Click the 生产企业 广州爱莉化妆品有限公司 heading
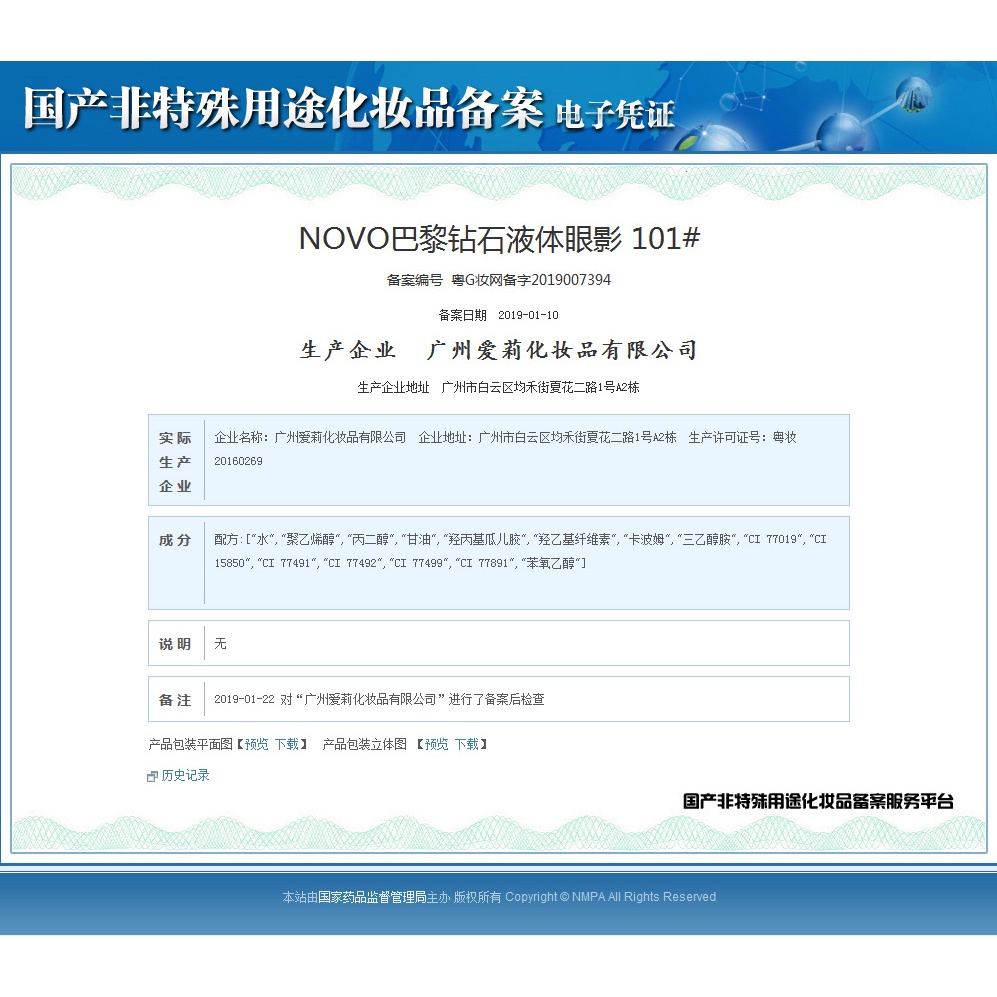 pos(499,350)
